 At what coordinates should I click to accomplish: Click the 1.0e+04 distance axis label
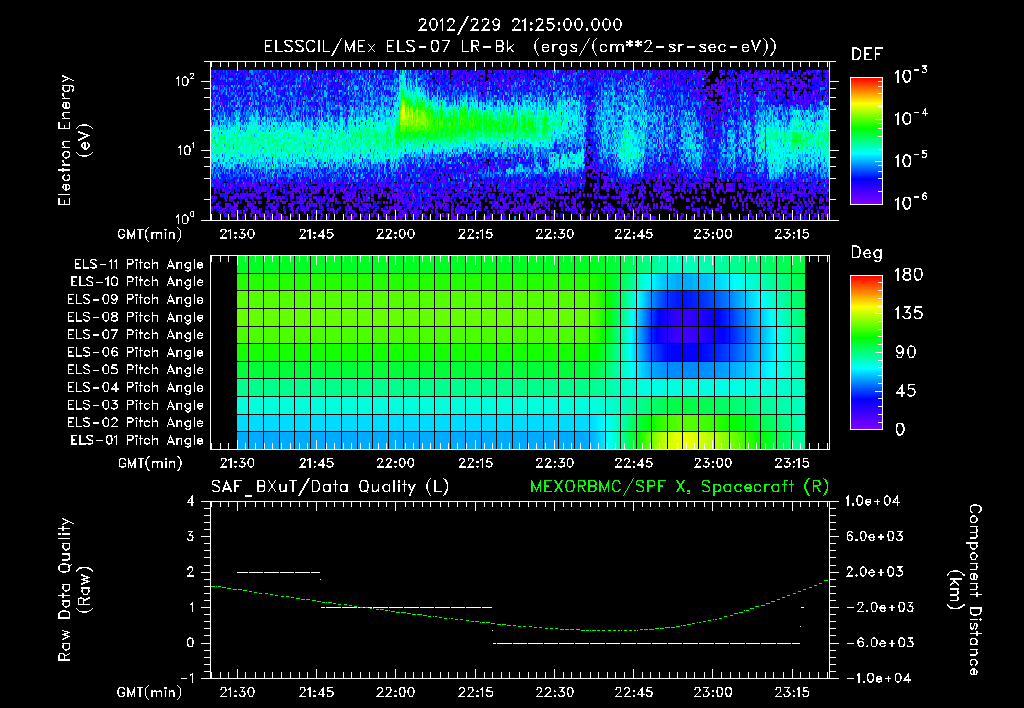872,501
